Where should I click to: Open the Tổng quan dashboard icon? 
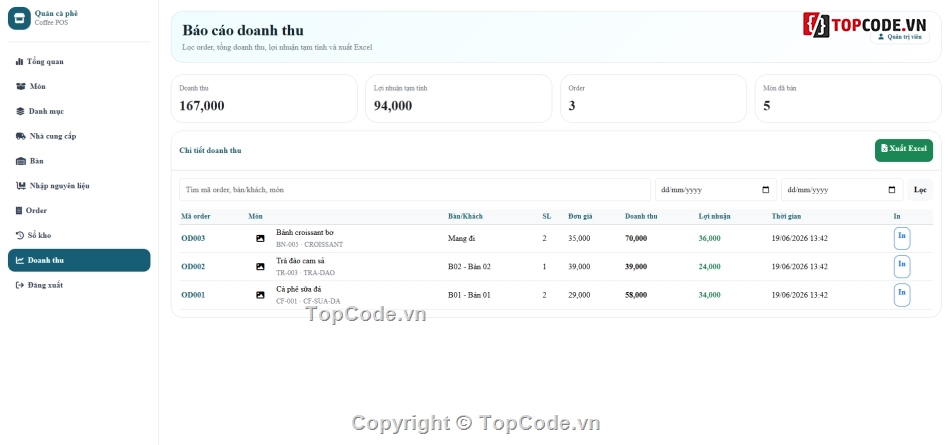(x=19, y=62)
